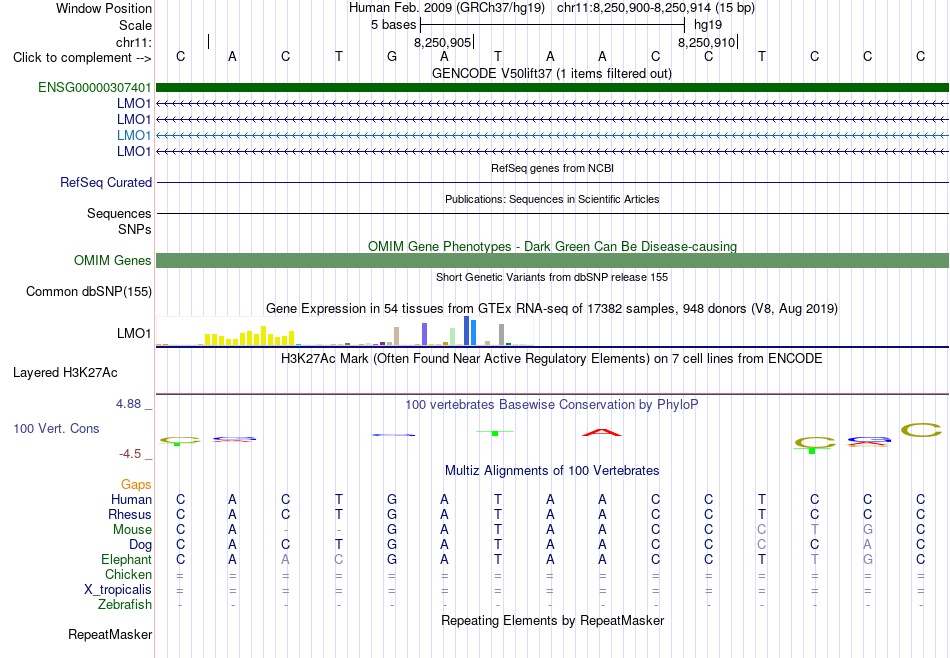Click the OMIM Gene Phenotypes title
The image size is (950, 658).
point(552,247)
